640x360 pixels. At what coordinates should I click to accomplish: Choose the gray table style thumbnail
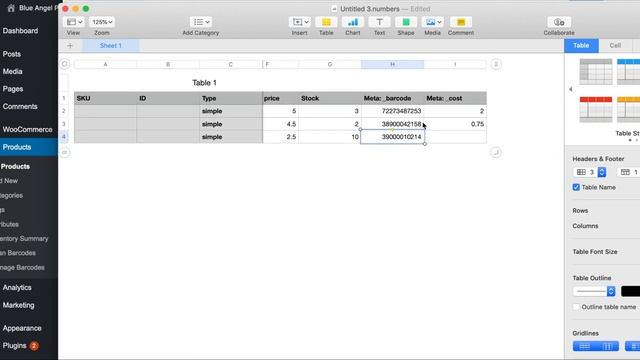pyautogui.click(x=596, y=72)
